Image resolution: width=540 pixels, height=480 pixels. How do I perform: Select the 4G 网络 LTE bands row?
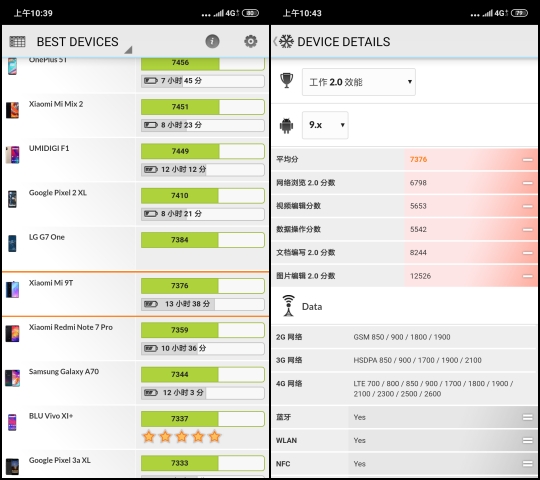[404, 388]
